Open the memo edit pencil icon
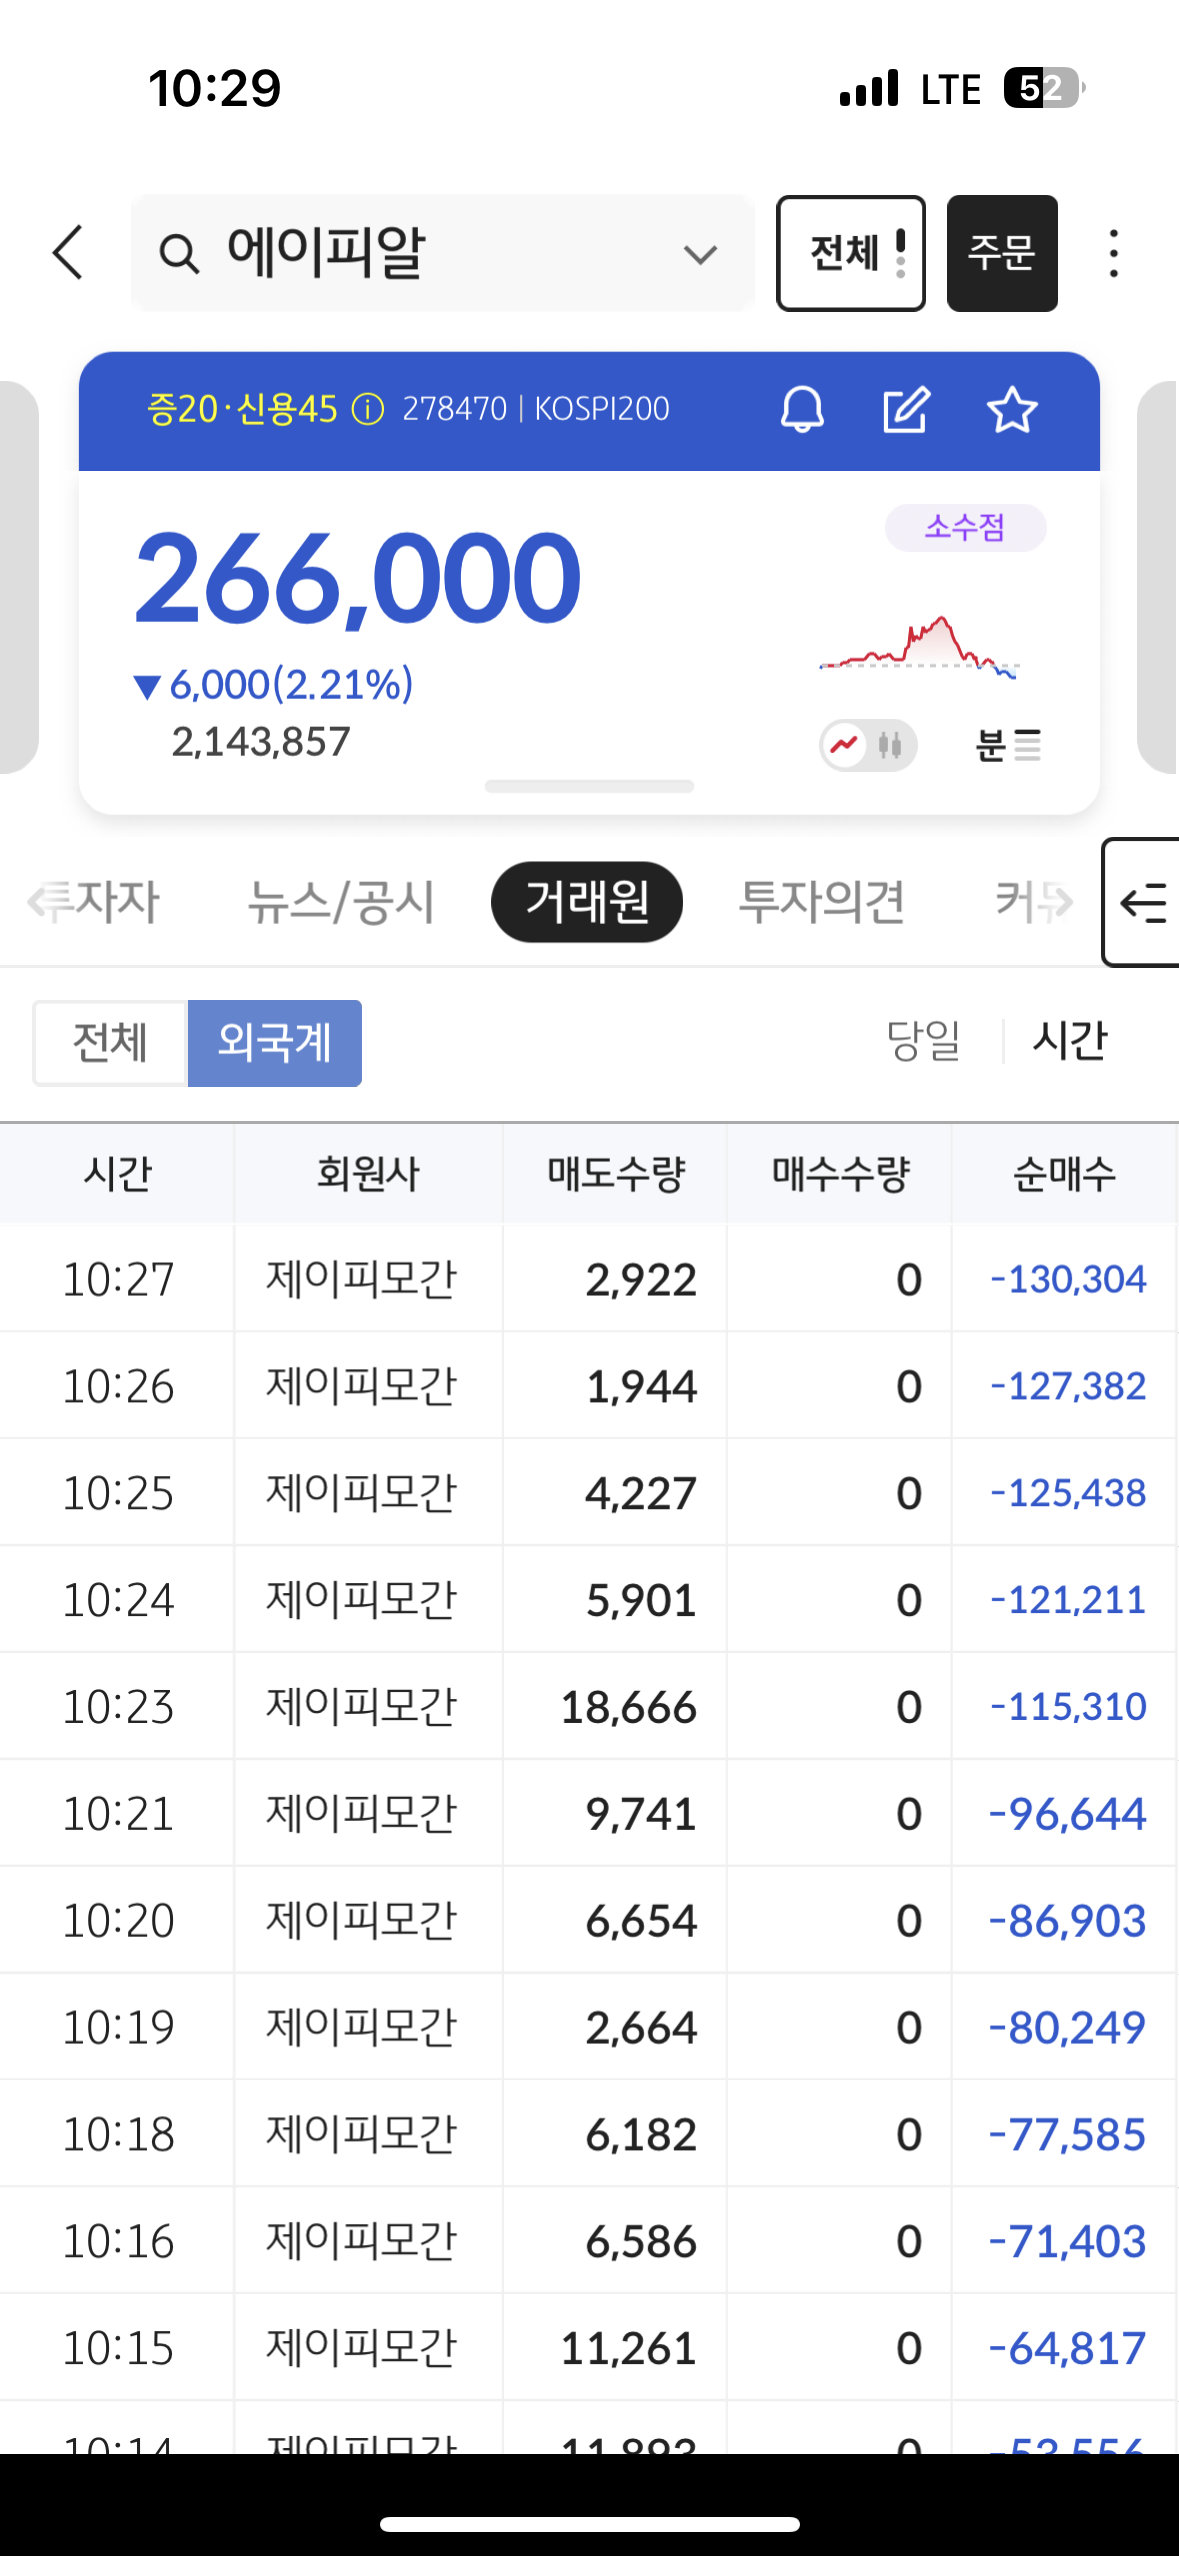1179x2556 pixels. click(906, 409)
